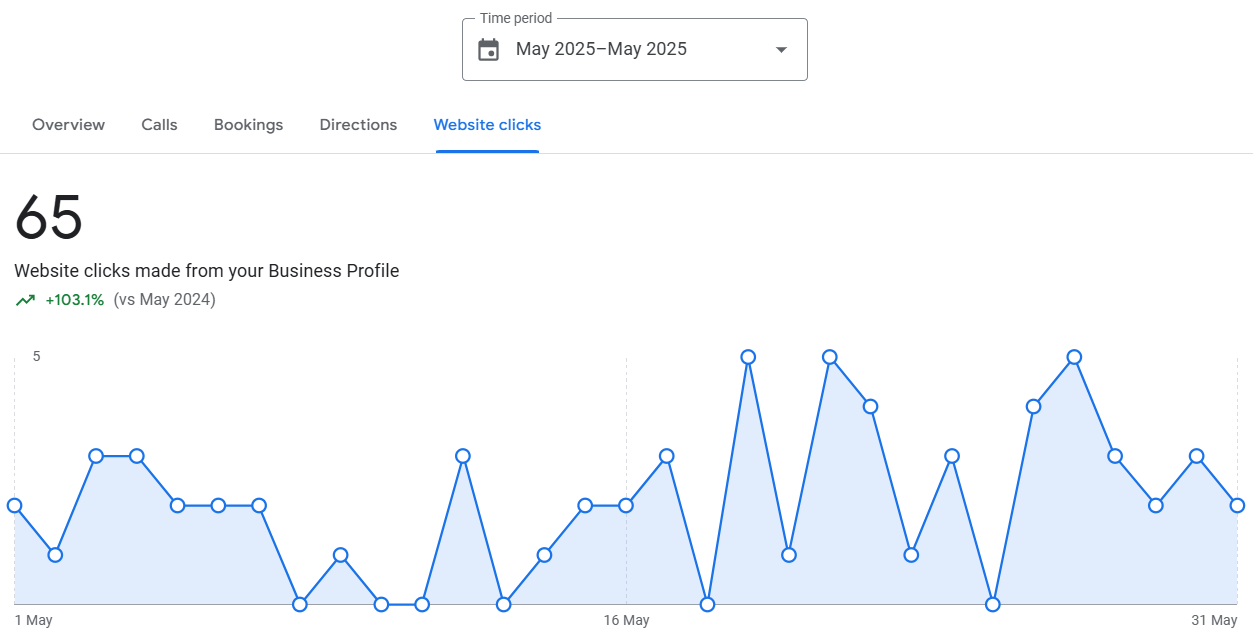Viewport: 1253px width, 630px height.
Task: Switch to the Overview tab
Action: (x=68, y=125)
